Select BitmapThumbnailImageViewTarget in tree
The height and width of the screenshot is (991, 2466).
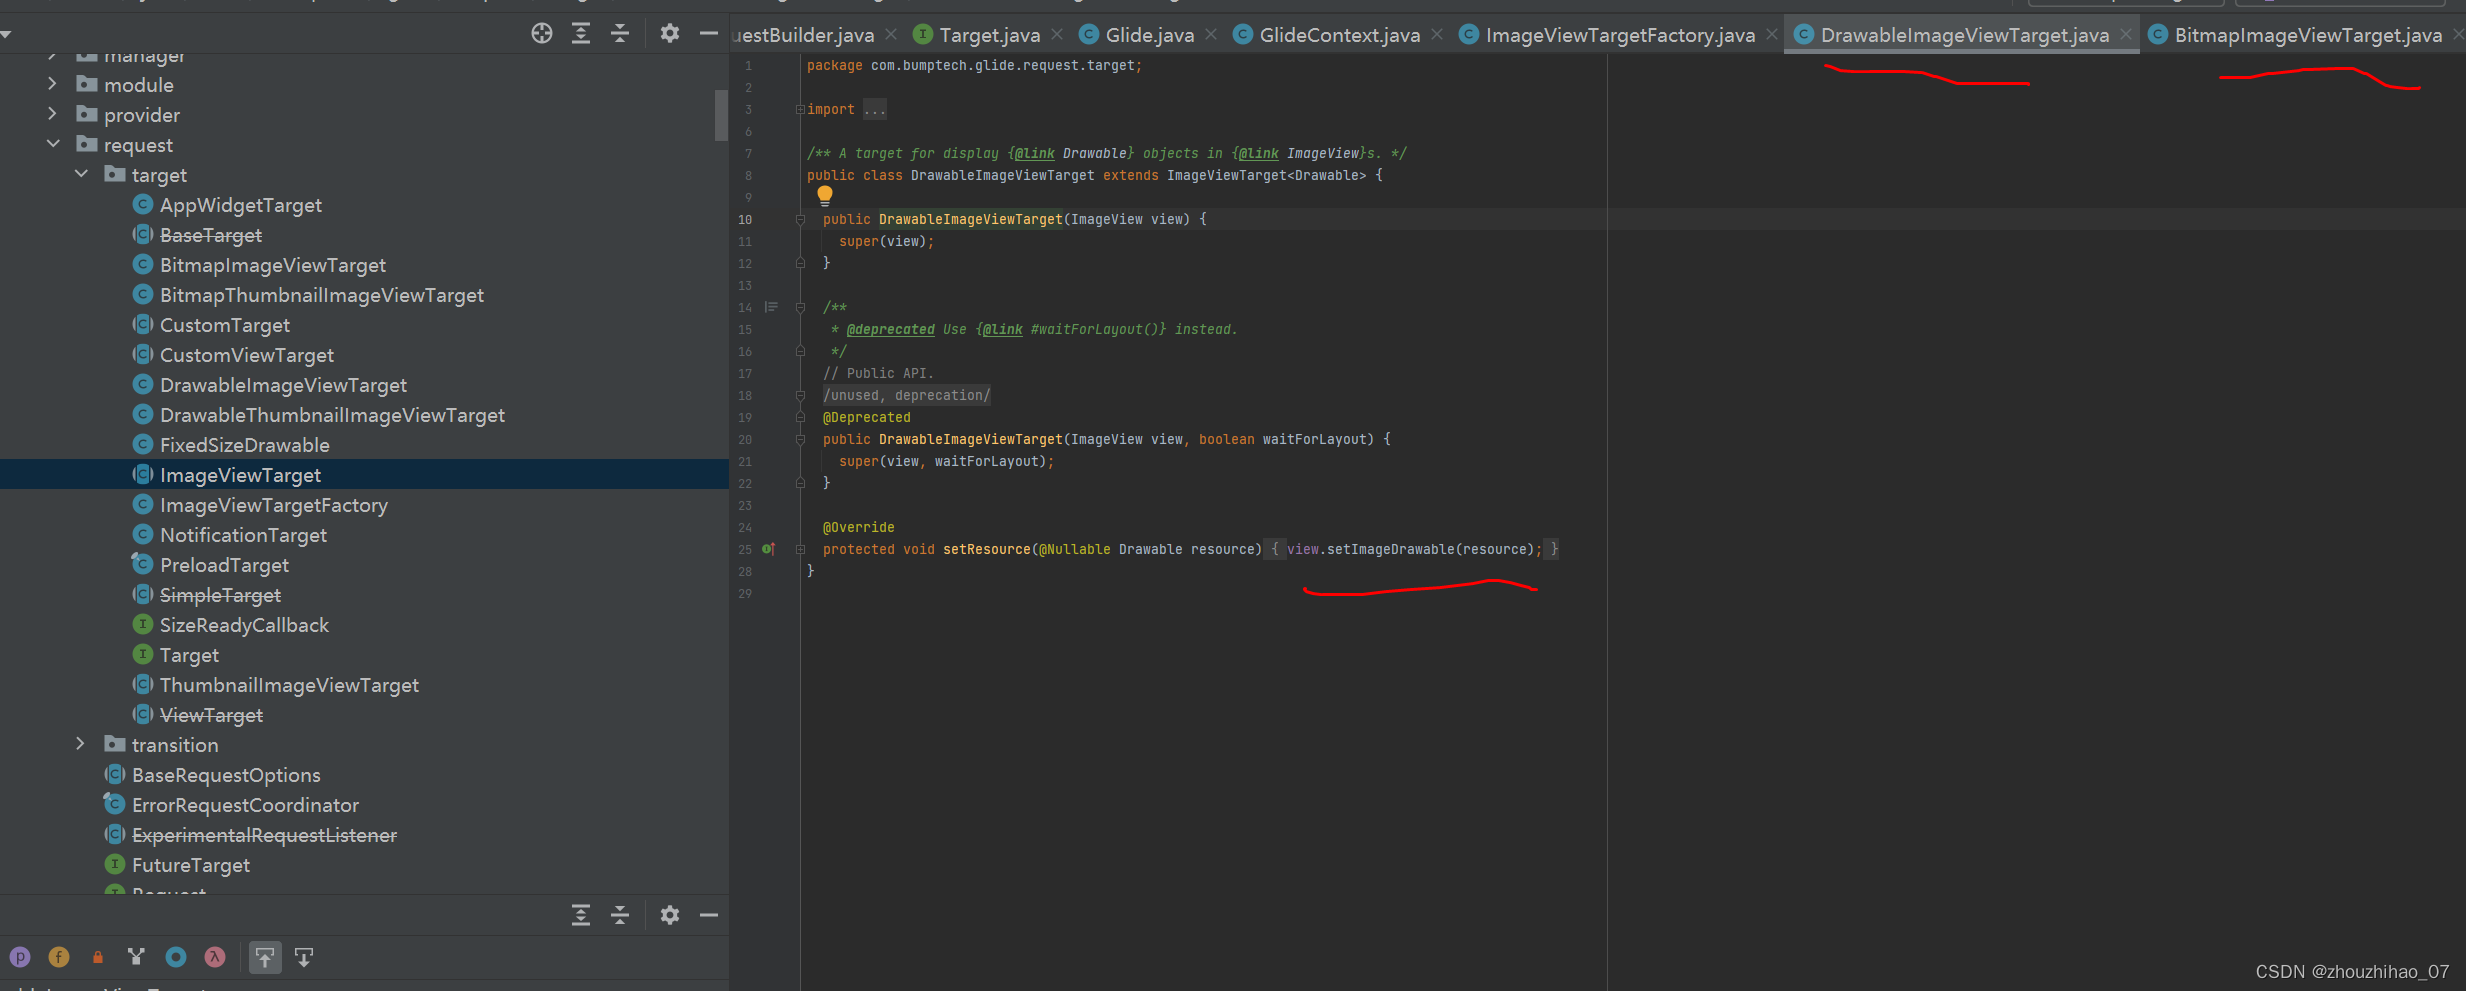click(x=322, y=295)
